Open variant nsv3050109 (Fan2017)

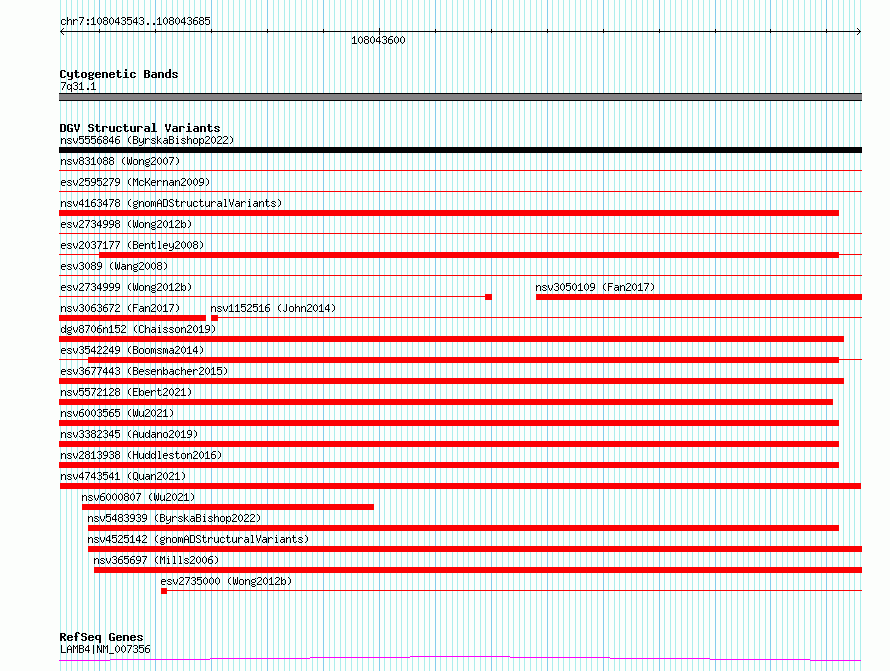coord(595,287)
